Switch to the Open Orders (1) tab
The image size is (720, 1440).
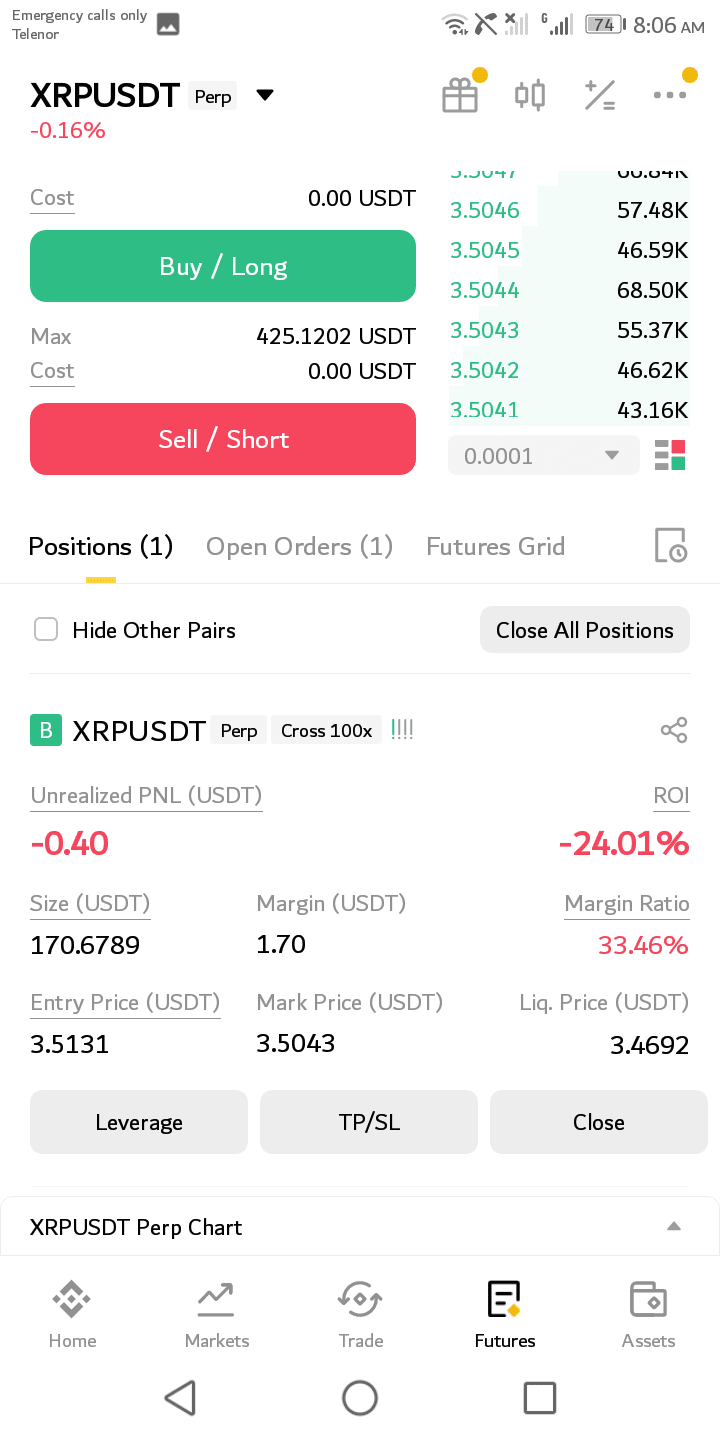(299, 546)
